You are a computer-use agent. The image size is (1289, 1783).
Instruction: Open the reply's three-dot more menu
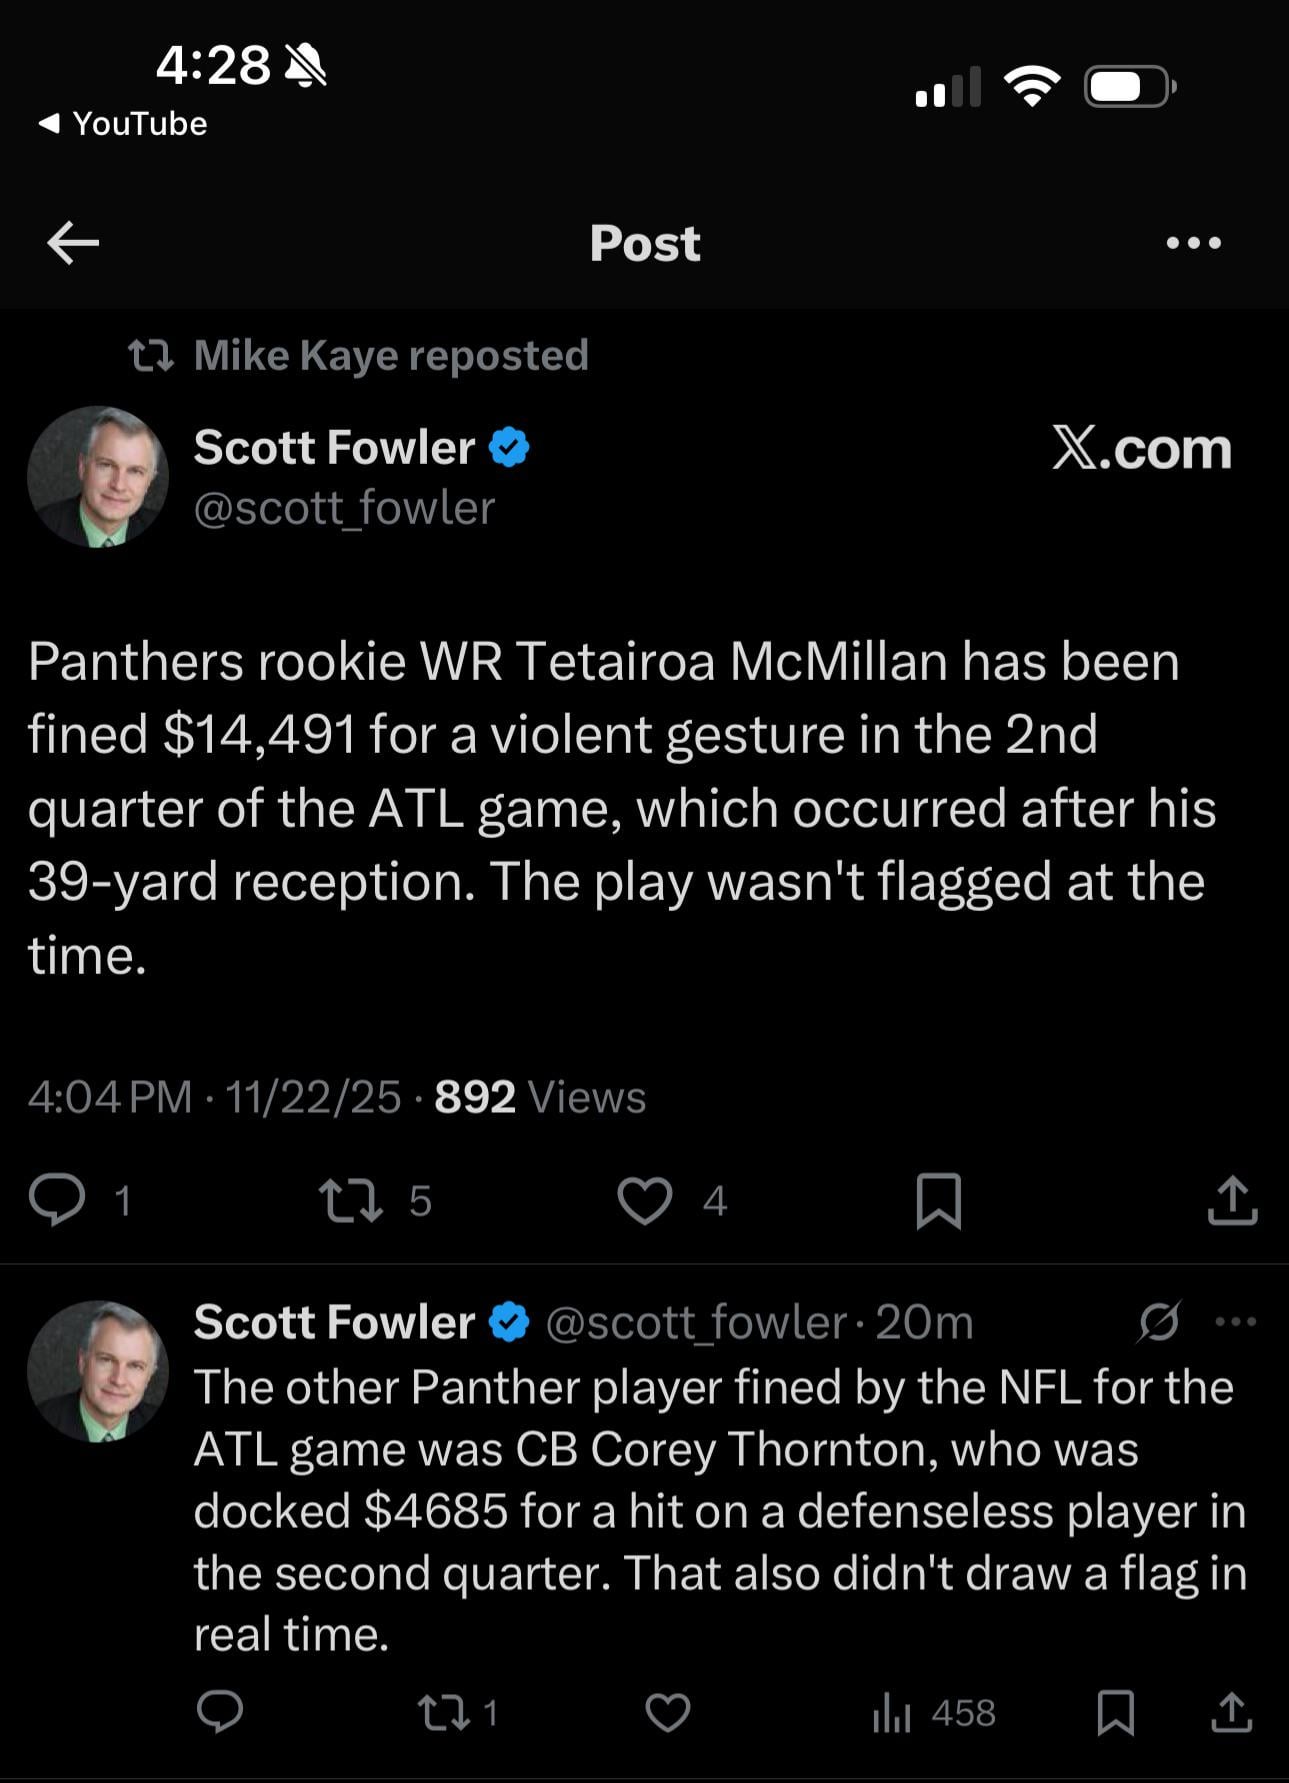point(1236,1322)
